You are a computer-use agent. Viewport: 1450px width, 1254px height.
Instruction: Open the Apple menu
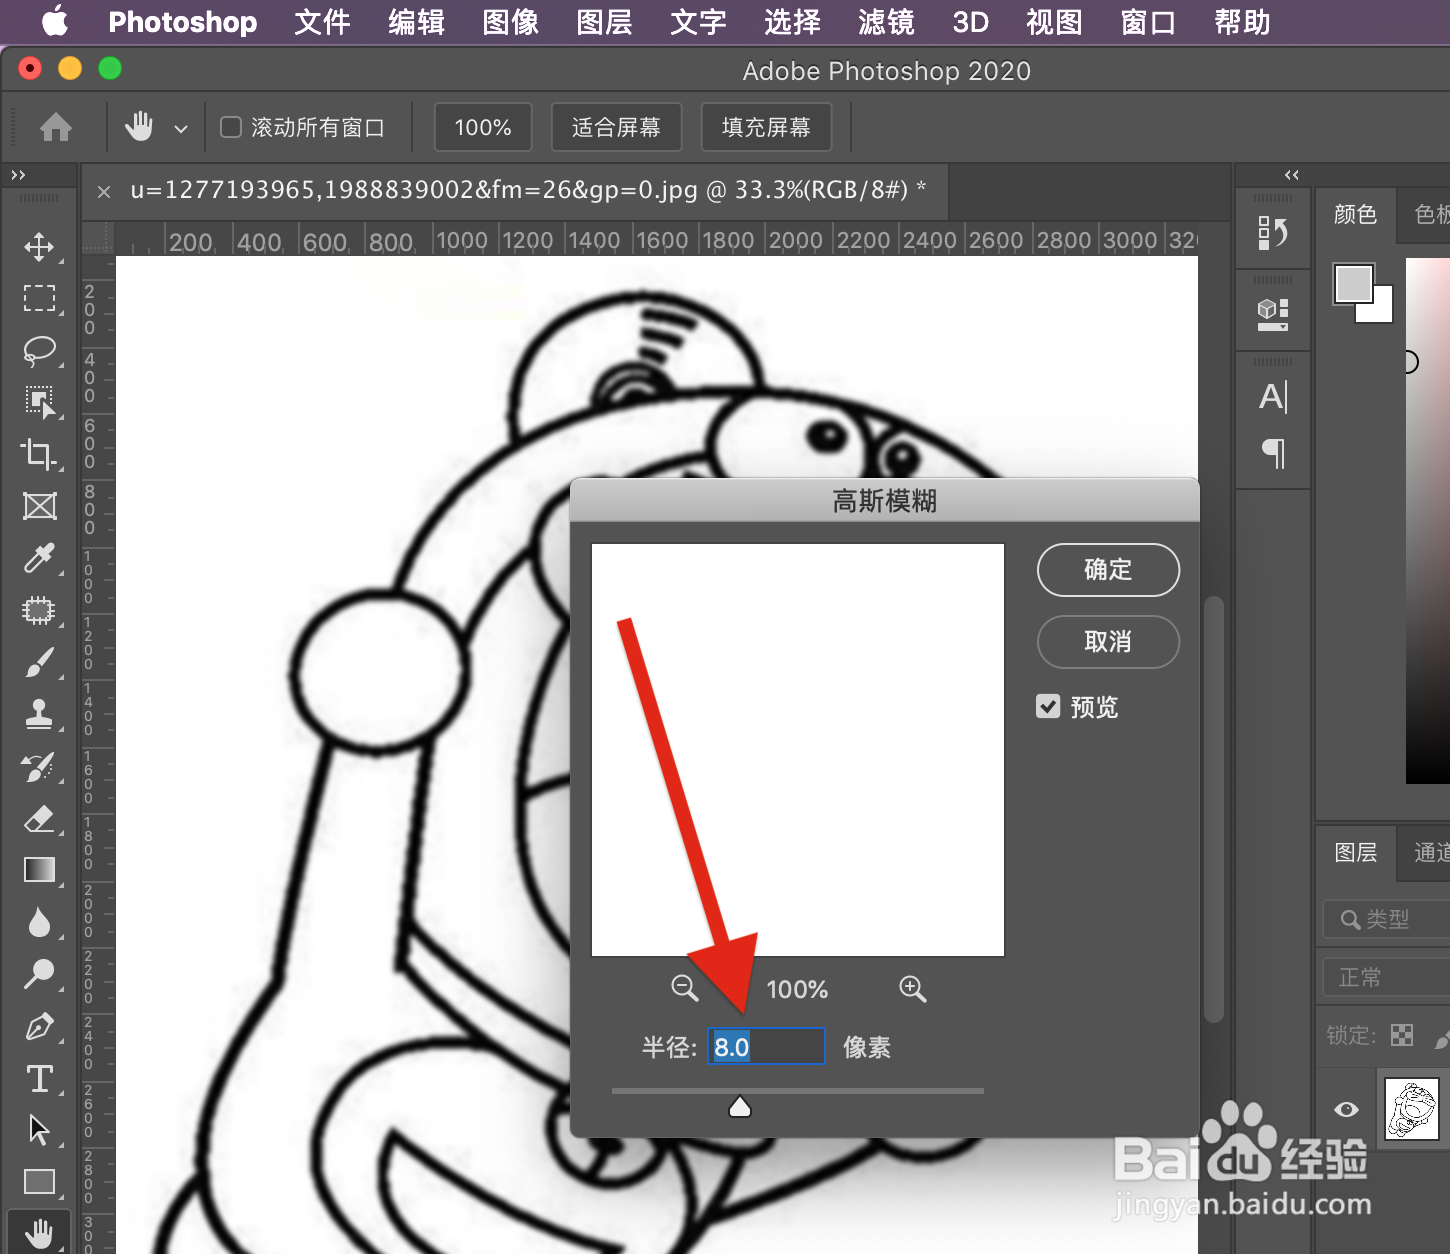[56, 21]
